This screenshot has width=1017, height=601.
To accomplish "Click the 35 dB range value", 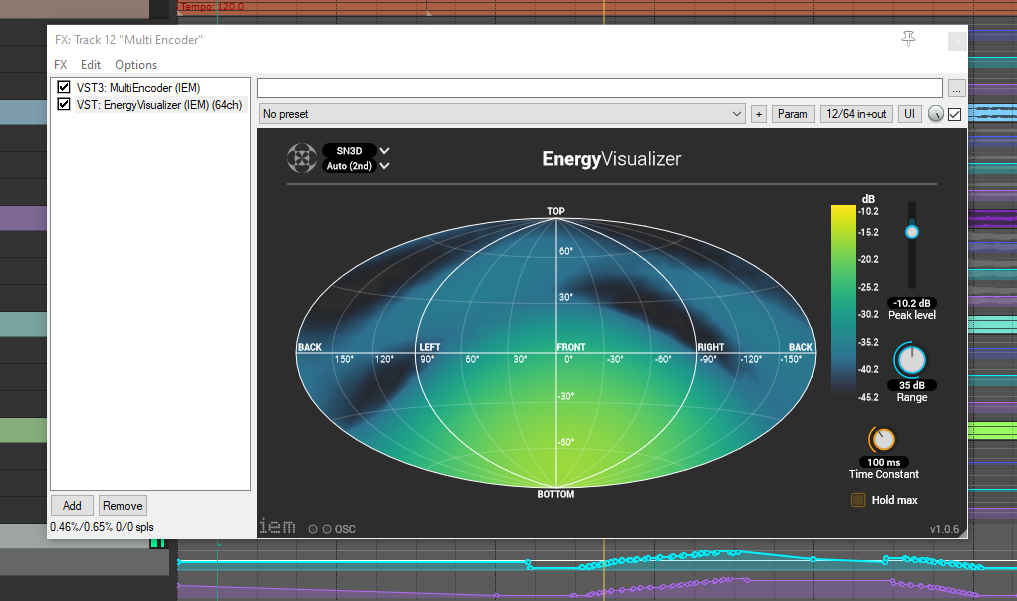I will point(912,385).
